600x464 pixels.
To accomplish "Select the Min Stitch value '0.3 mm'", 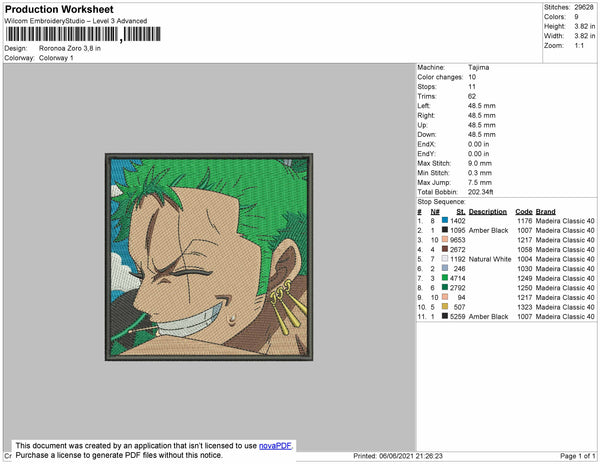I will click(x=480, y=173).
